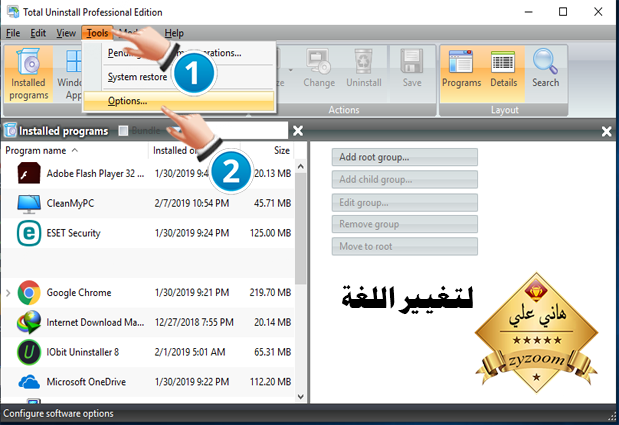Select the Microsoft OneDrive row name
The height and width of the screenshot is (425, 619).
click(x=86, y=382)
